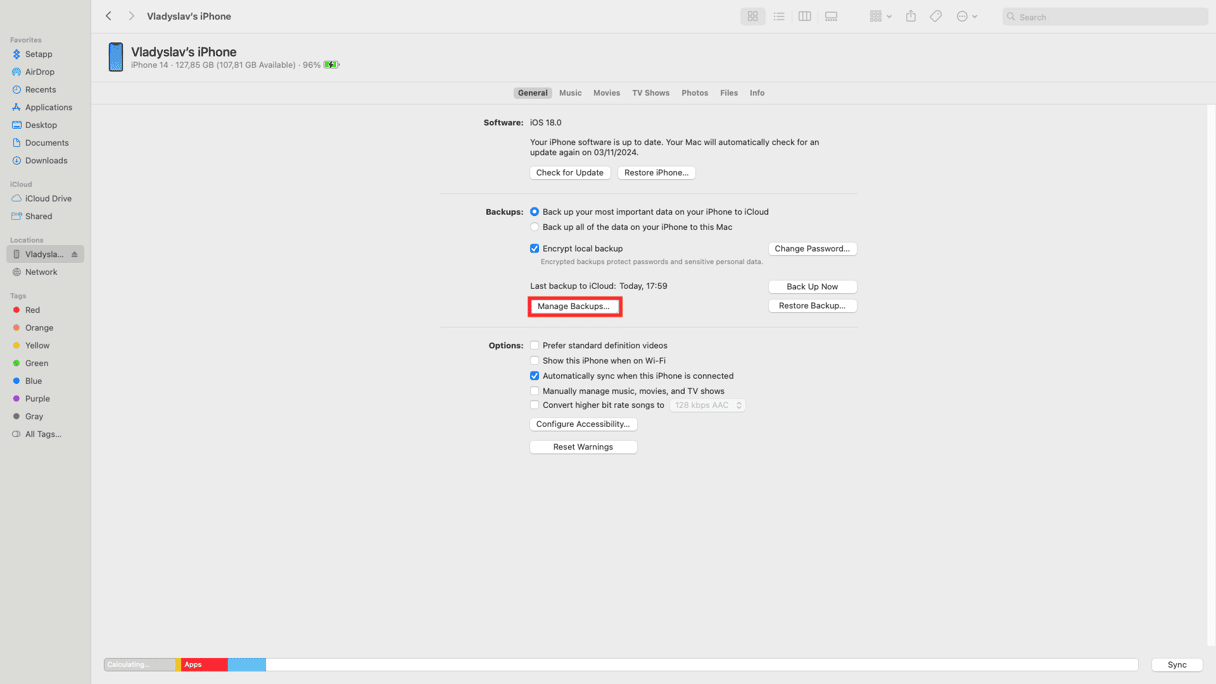Go back with the back arrow
Screen dimensions: 1216x684
tap(109, 17)
